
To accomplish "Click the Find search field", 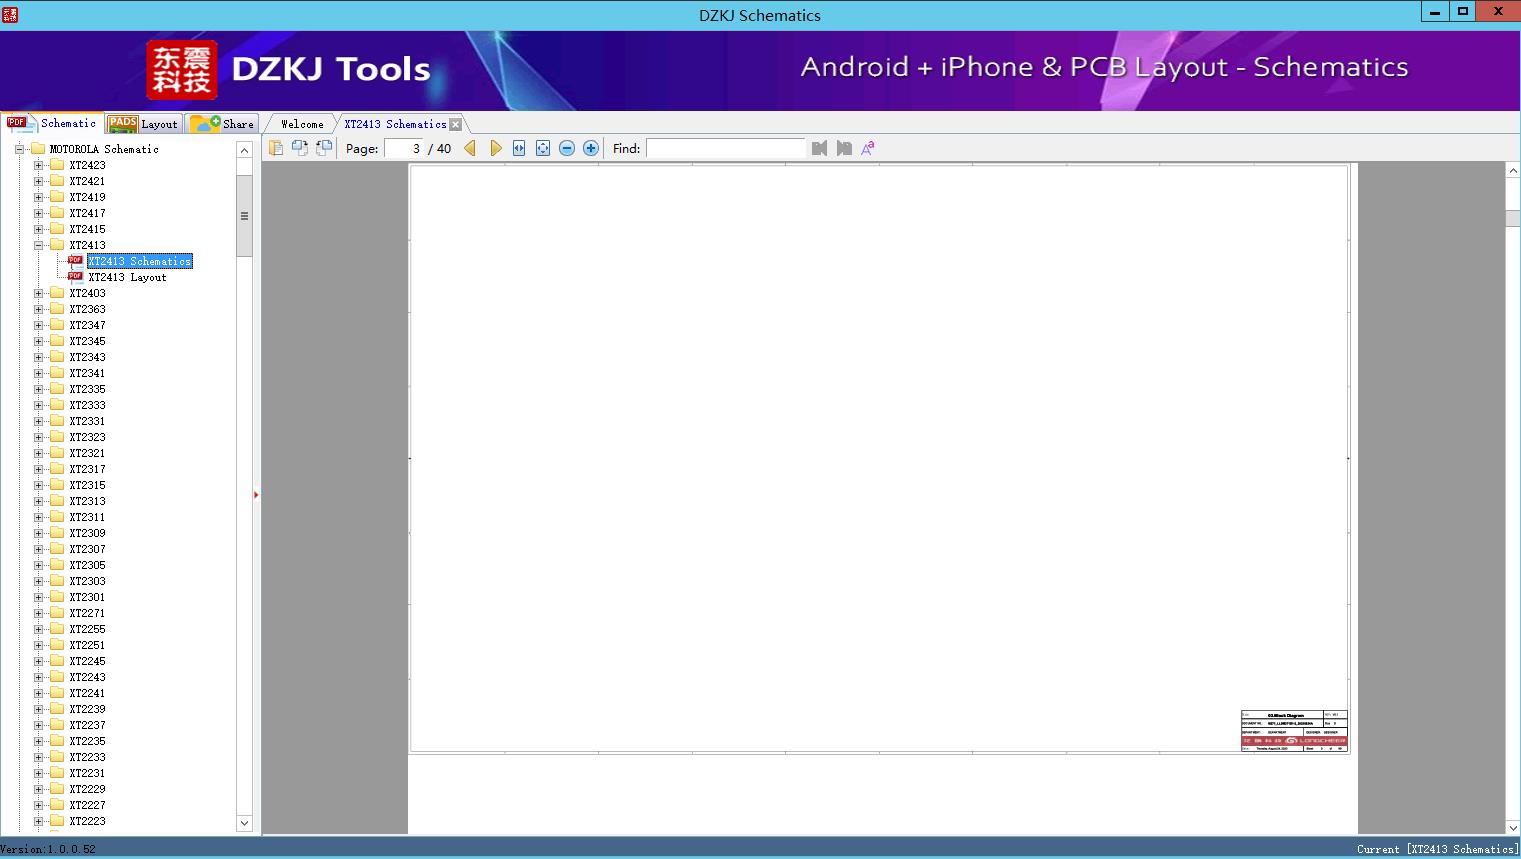I will [x=725, y=148].
